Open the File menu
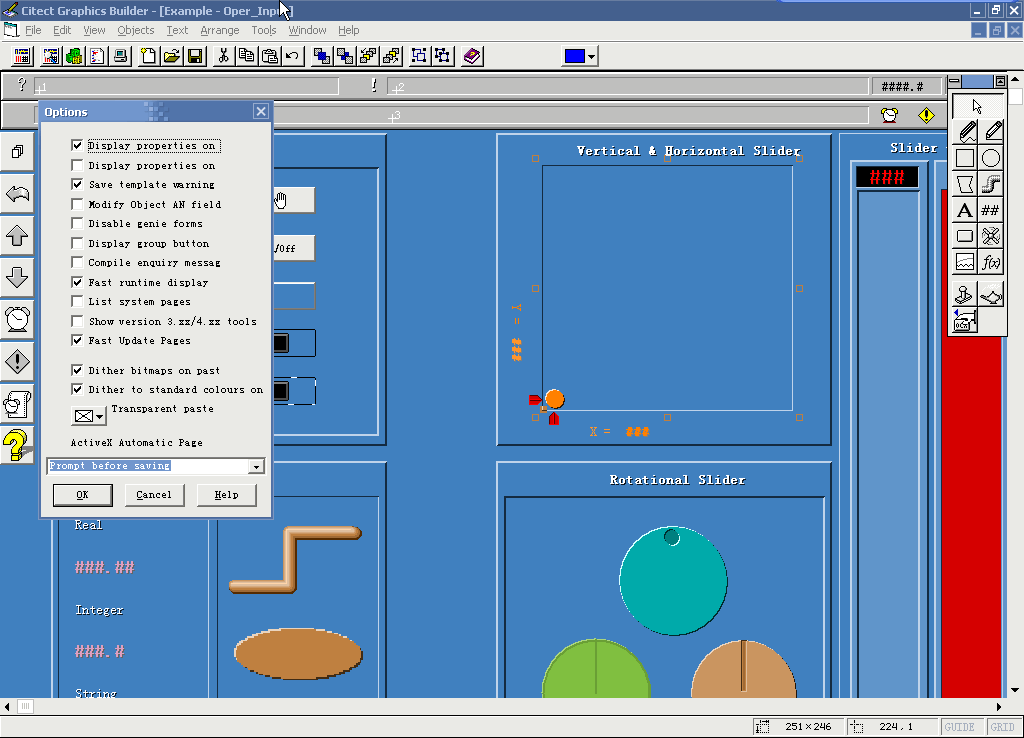 (33, 30)
